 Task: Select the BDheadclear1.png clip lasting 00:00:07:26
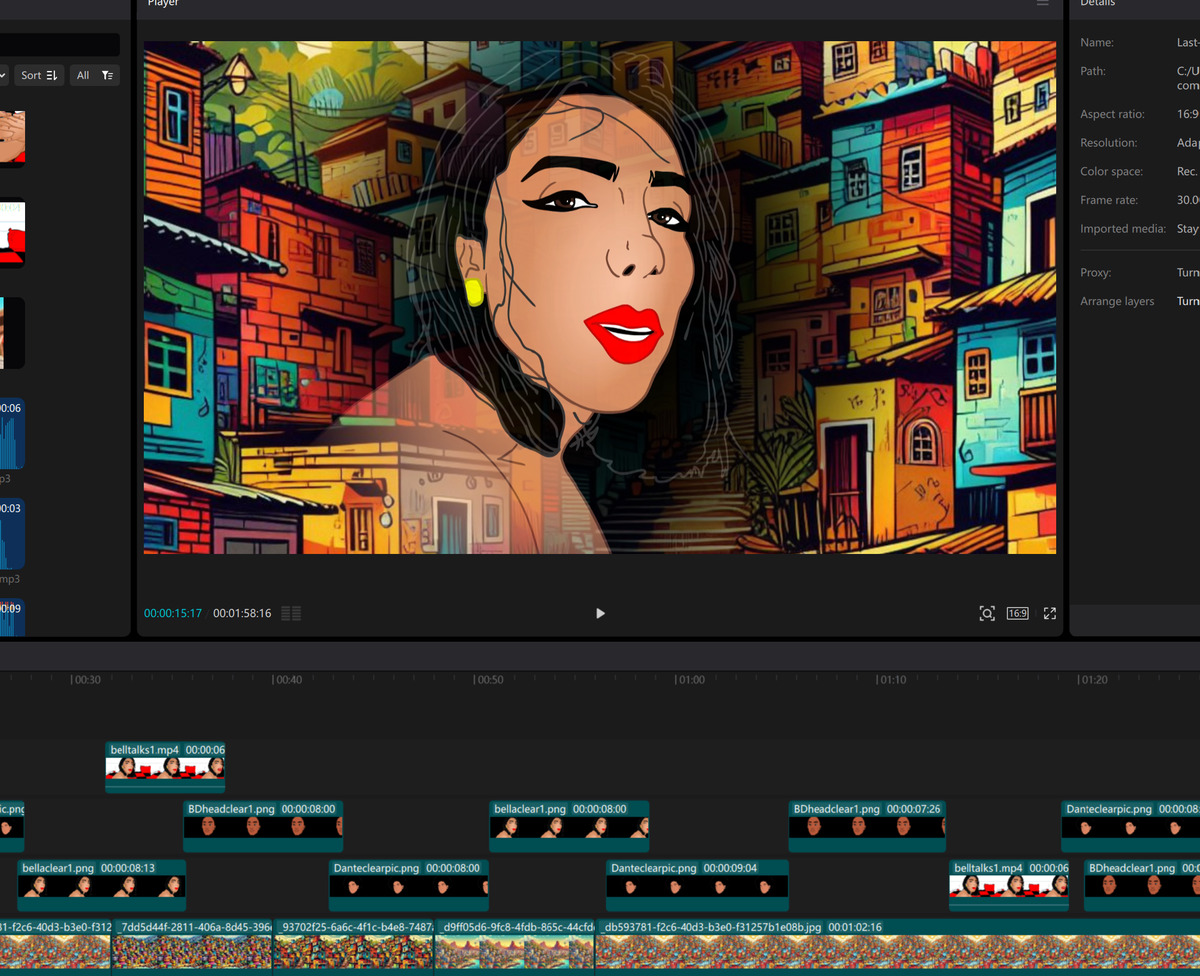pyautogui.click(x=866, y=826)
